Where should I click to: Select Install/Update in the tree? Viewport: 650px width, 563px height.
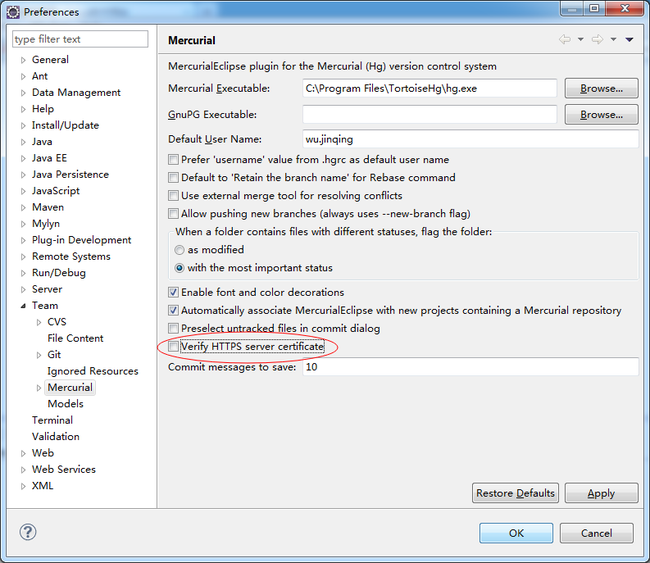pyautogui.click(x=65, y=125)
